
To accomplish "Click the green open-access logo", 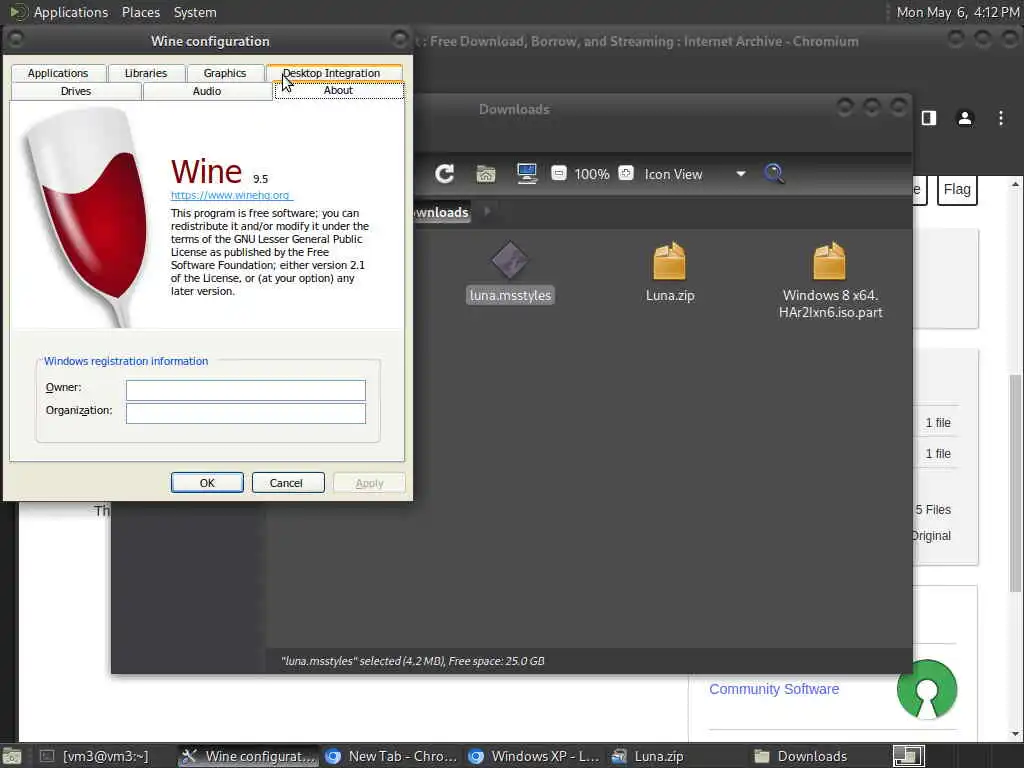I will click(927, 690).
